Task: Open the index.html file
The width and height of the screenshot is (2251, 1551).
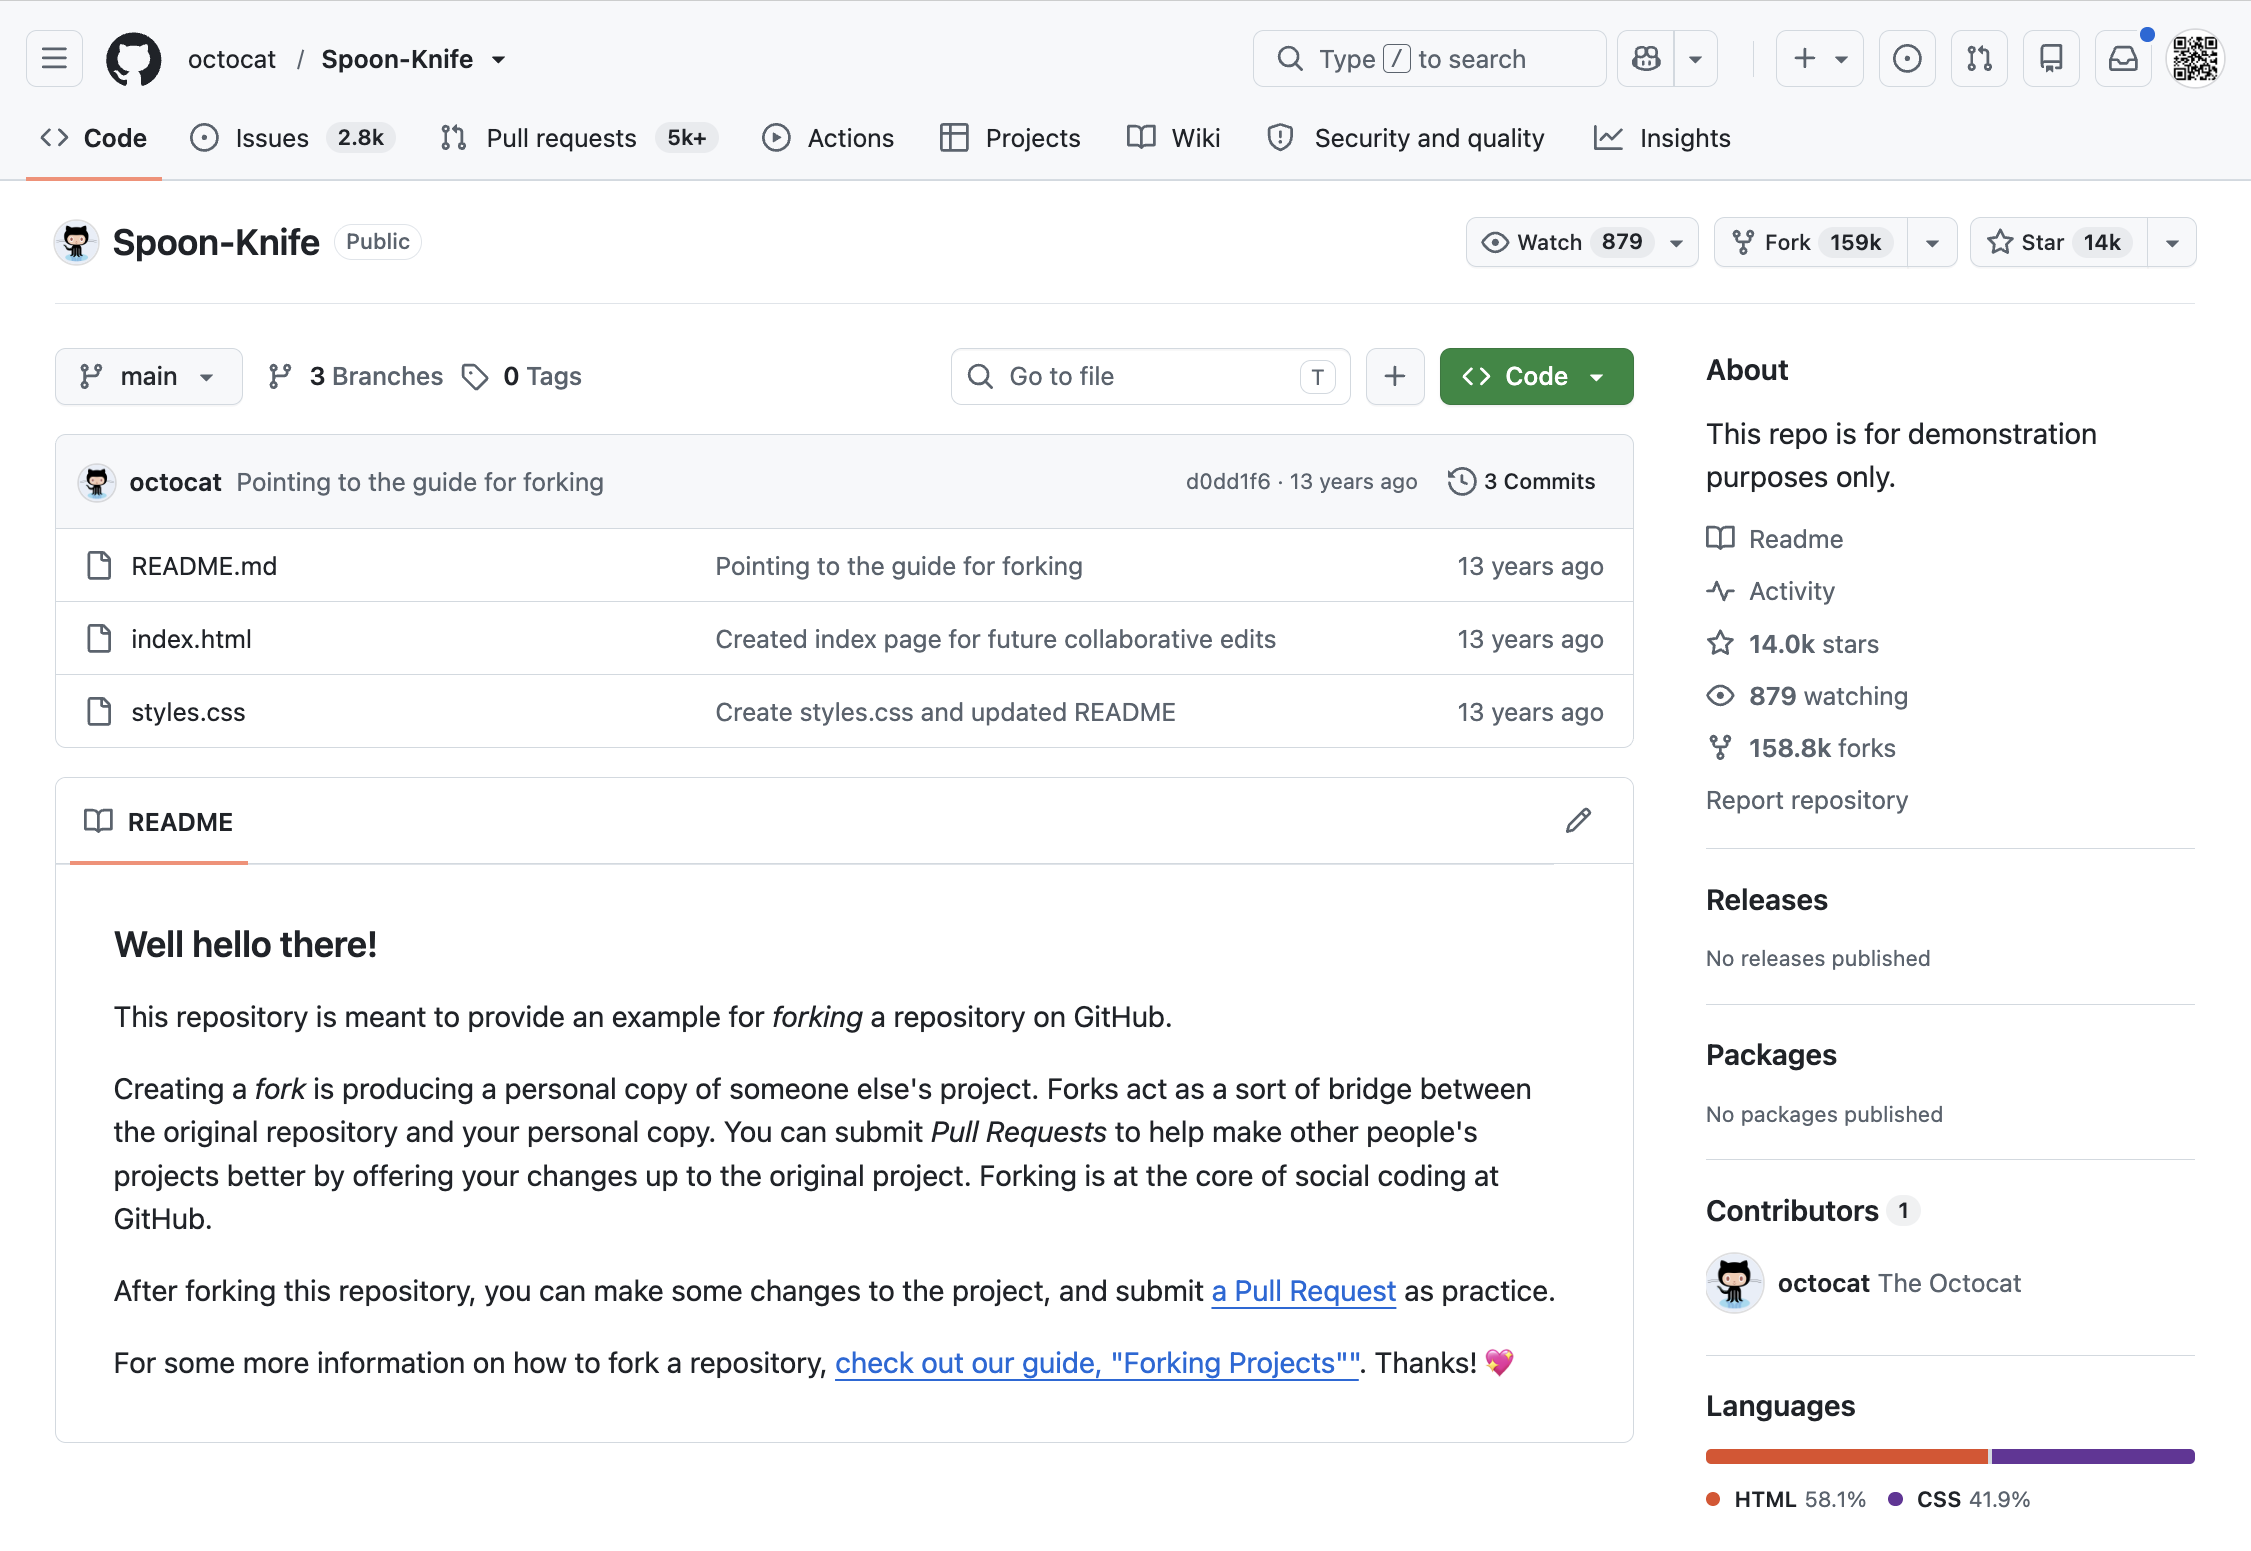Action: (x=191, y=639)
